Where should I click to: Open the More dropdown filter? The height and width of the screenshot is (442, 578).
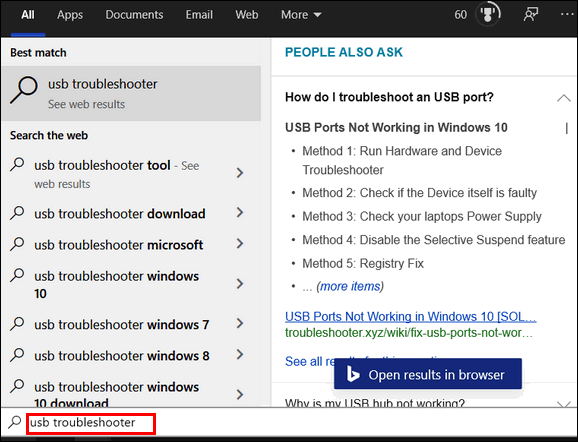pyautogui.click(x=301, y=15)
